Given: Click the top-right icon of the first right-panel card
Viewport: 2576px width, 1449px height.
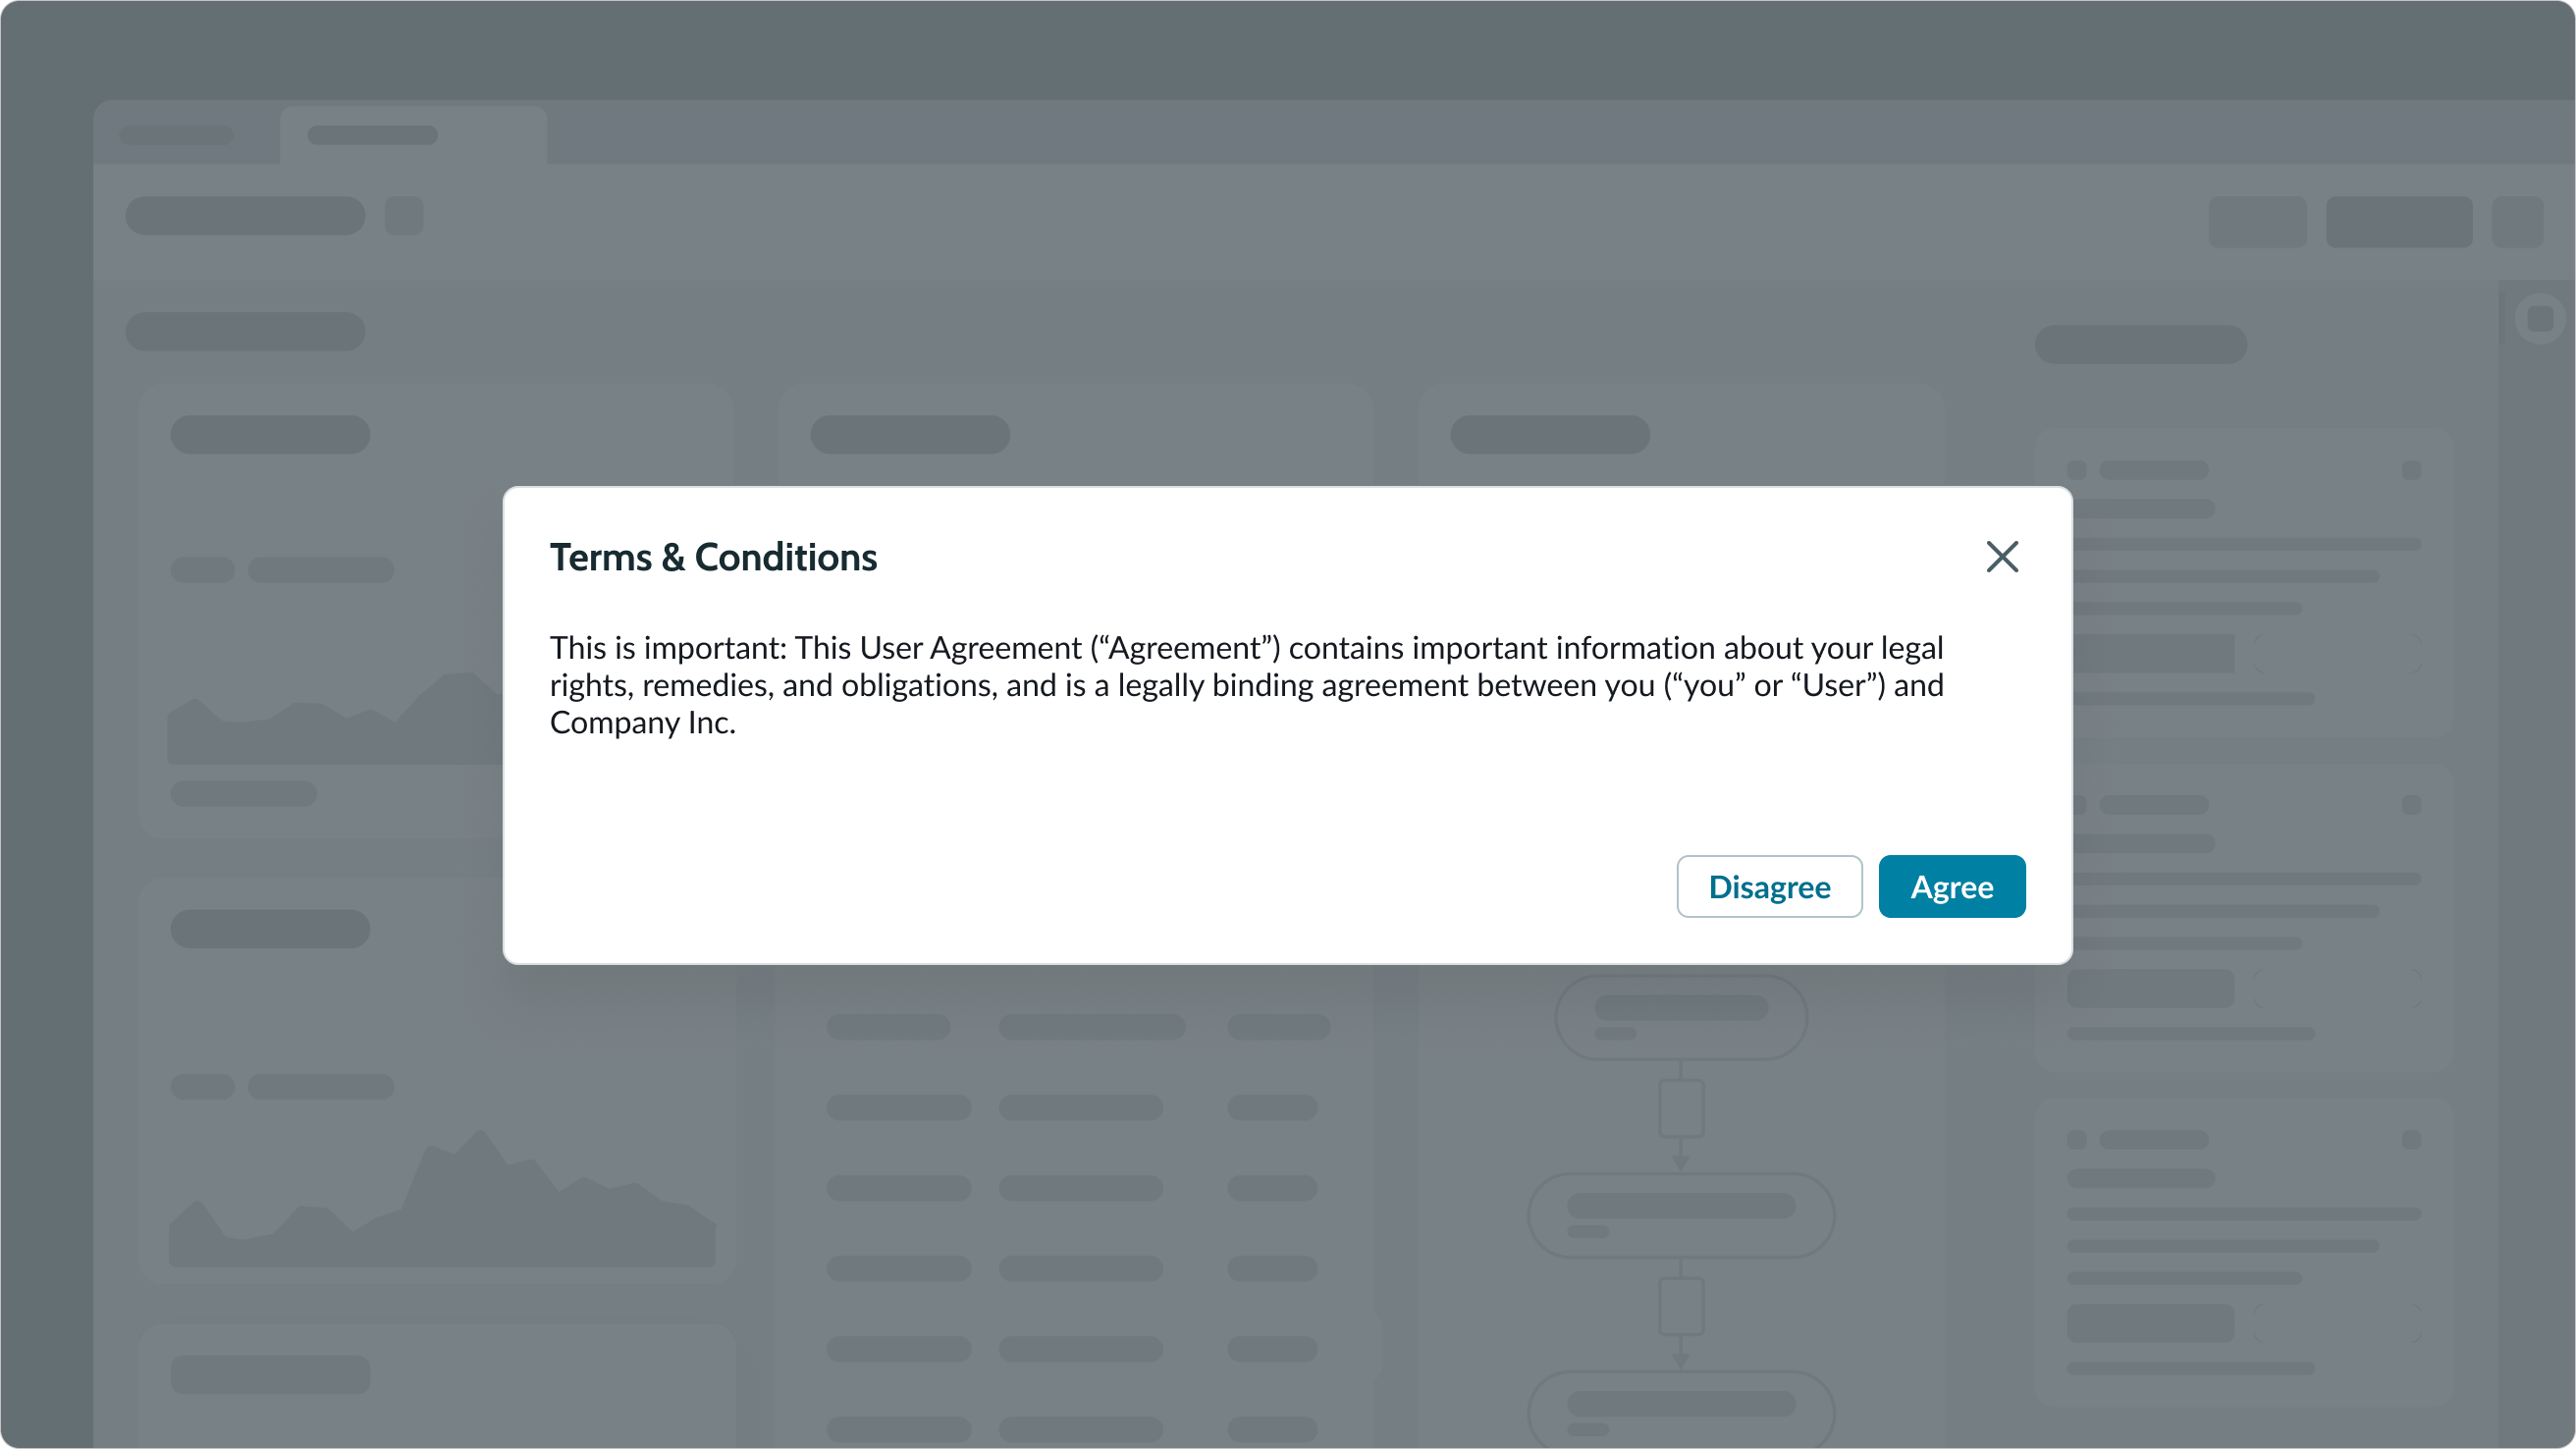Looking at the screenshot, I should coord(2411,470).
